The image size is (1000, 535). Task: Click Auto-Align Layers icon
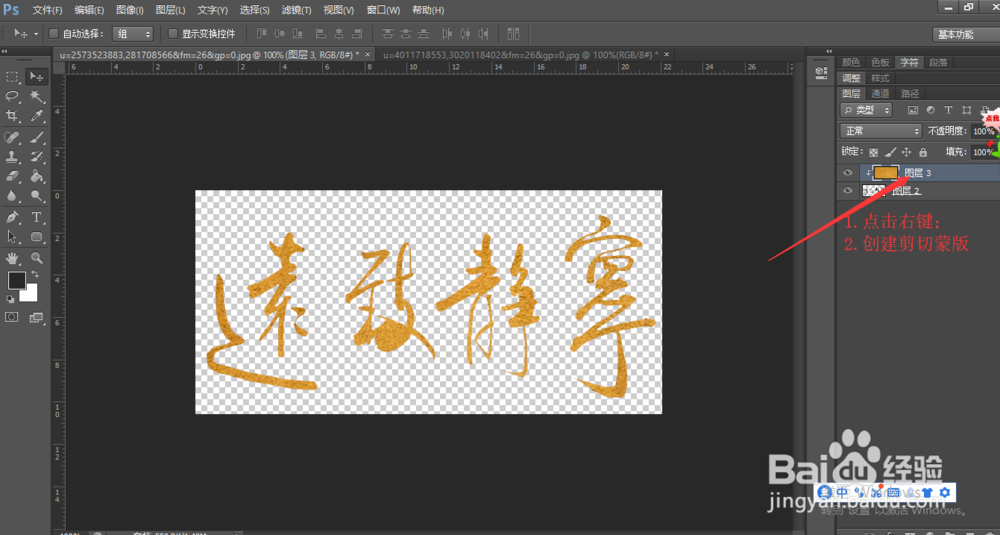[x=513, y=34]
